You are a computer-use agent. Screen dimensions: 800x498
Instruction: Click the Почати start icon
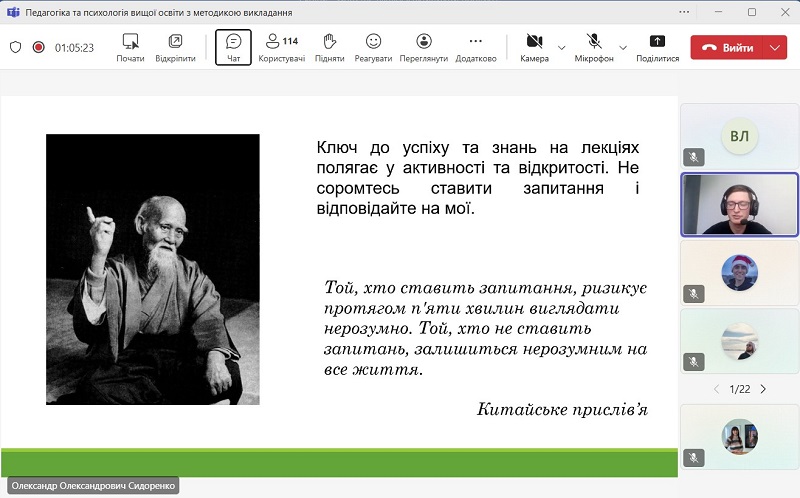click(130, 47)
